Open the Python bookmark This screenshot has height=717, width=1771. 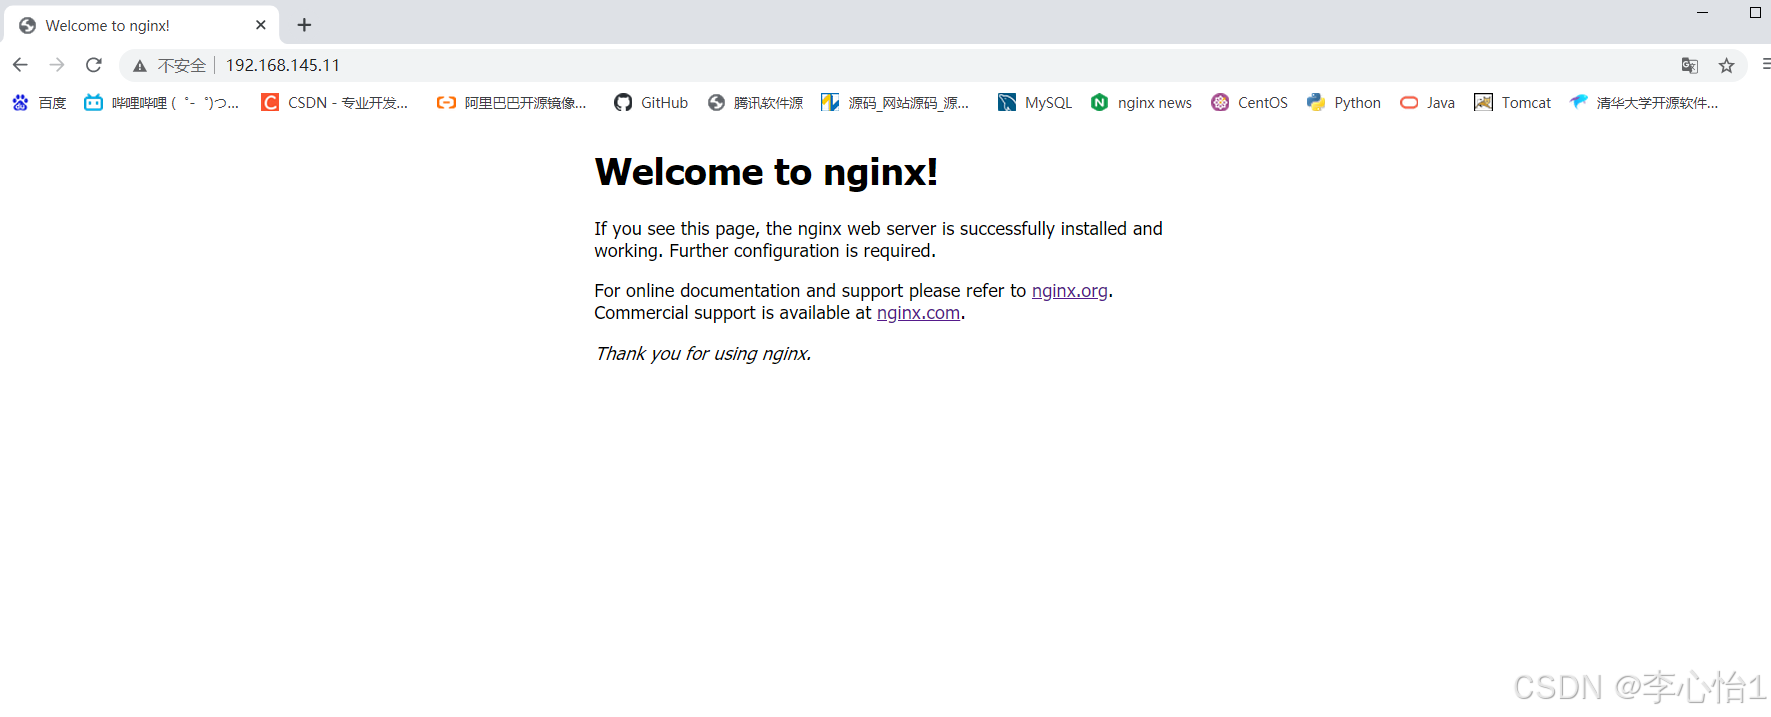1344,102
